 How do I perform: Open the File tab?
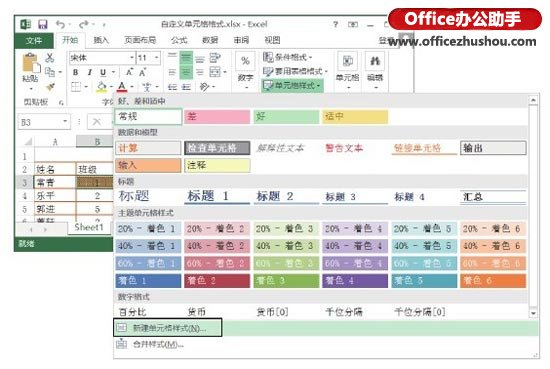34,40
